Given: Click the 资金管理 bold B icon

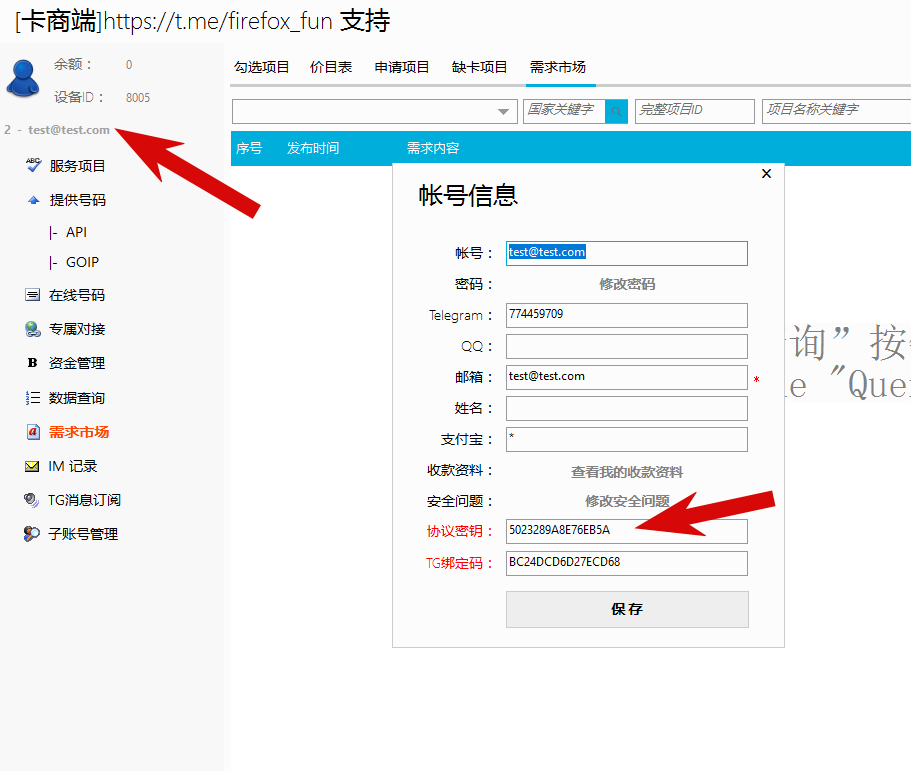Looking at the screenshot, I should (x=33, y=363).
